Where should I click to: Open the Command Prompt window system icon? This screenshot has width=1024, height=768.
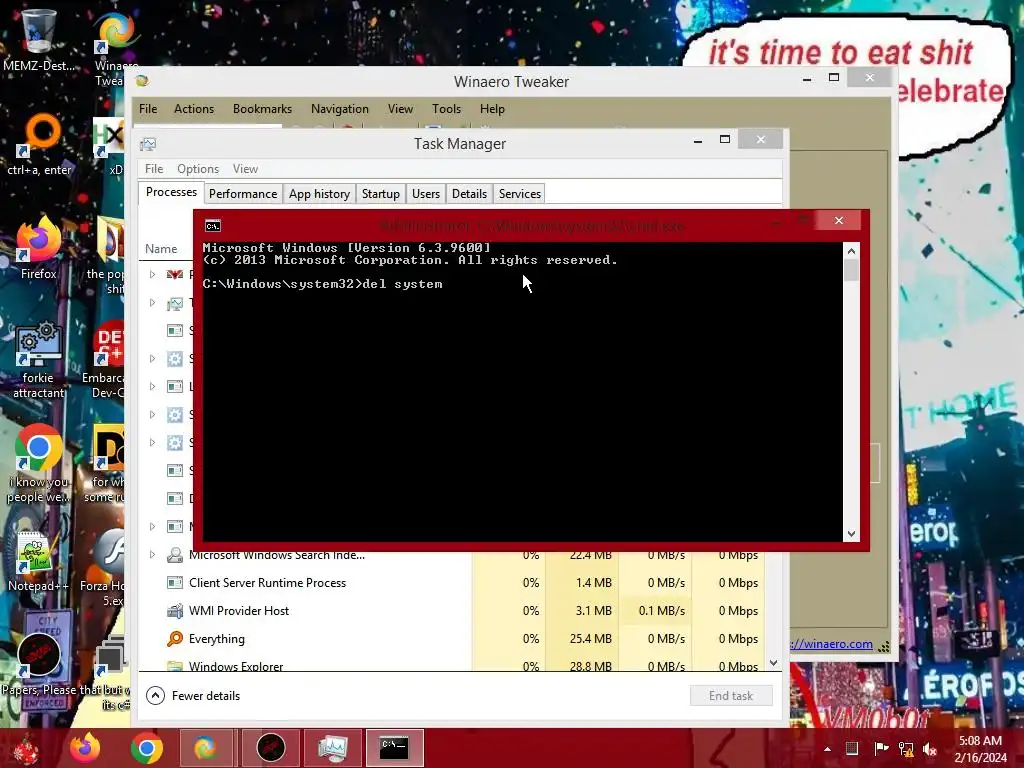point(213,226)
